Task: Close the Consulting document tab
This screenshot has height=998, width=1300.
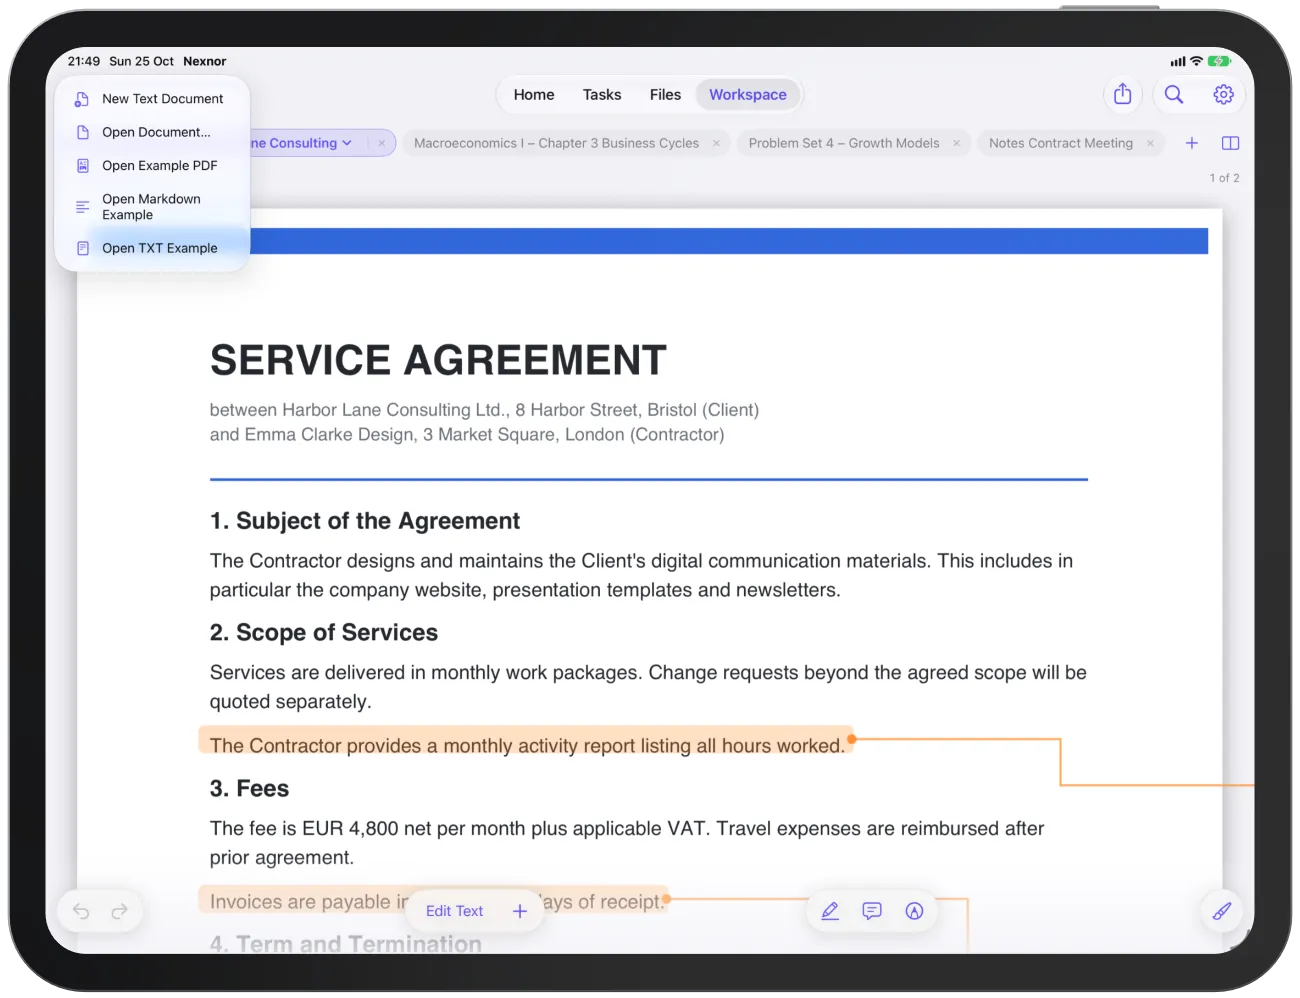Action: coord(382,143)
